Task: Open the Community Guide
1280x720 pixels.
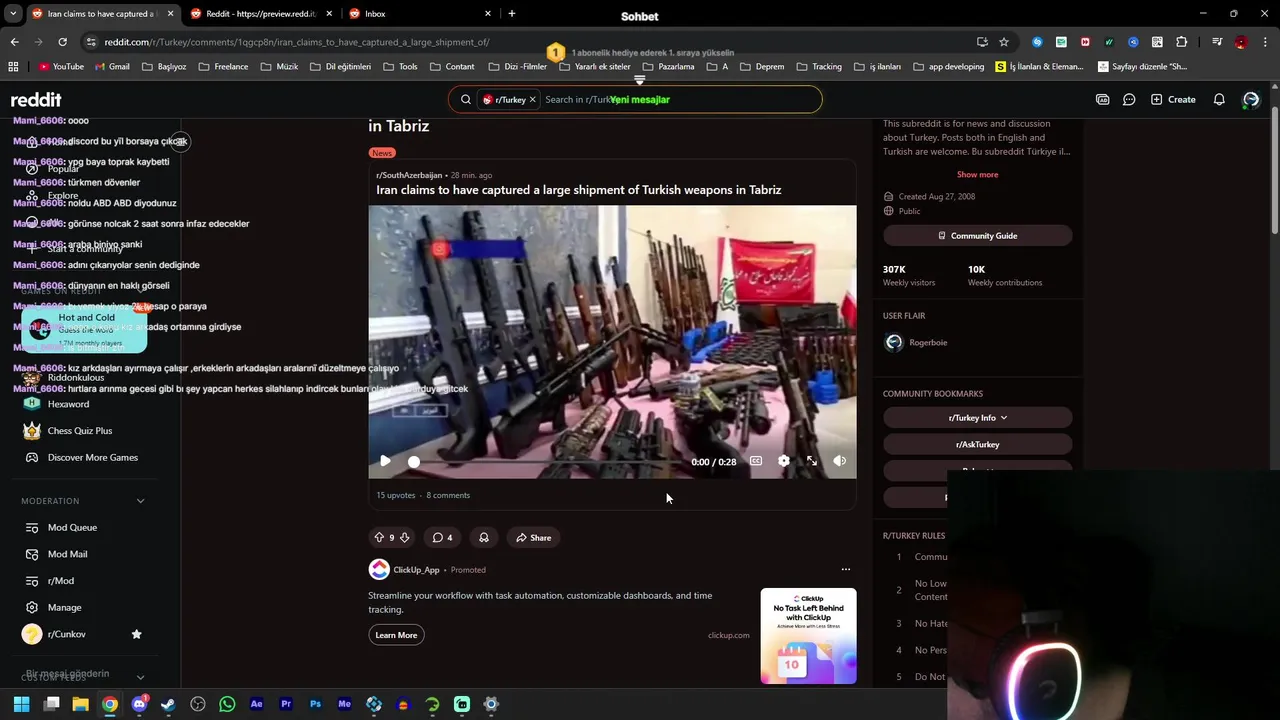Action: click(x=977, y=236)
